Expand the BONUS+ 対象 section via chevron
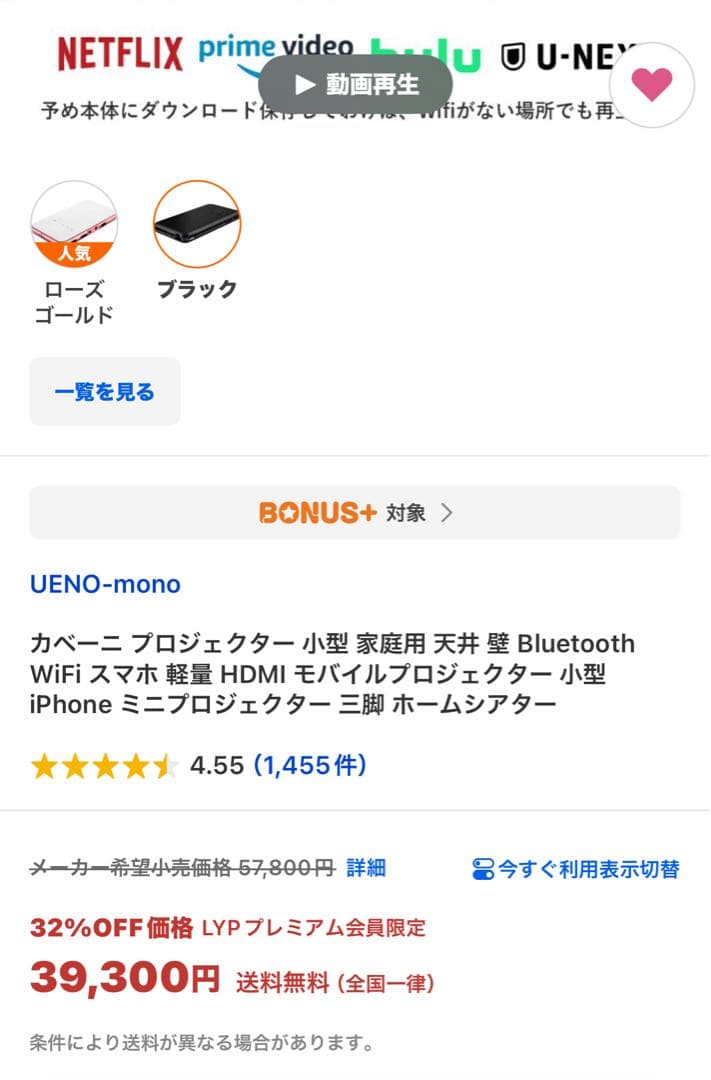 point(449,512)
